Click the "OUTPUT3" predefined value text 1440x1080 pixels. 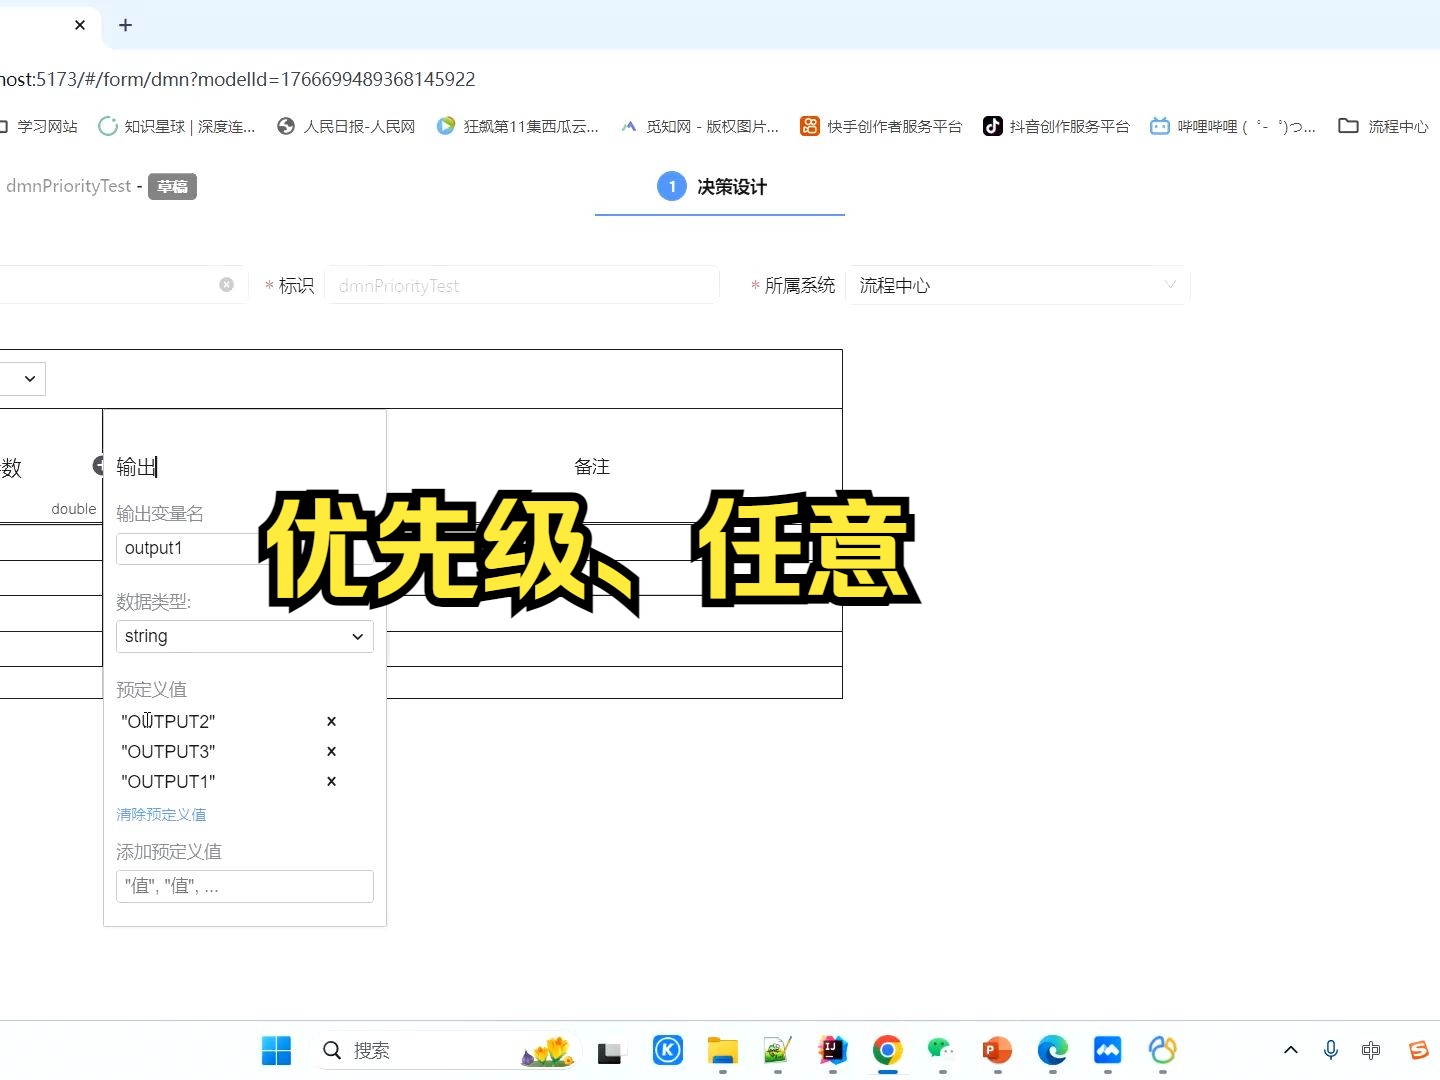pos(168,751)
